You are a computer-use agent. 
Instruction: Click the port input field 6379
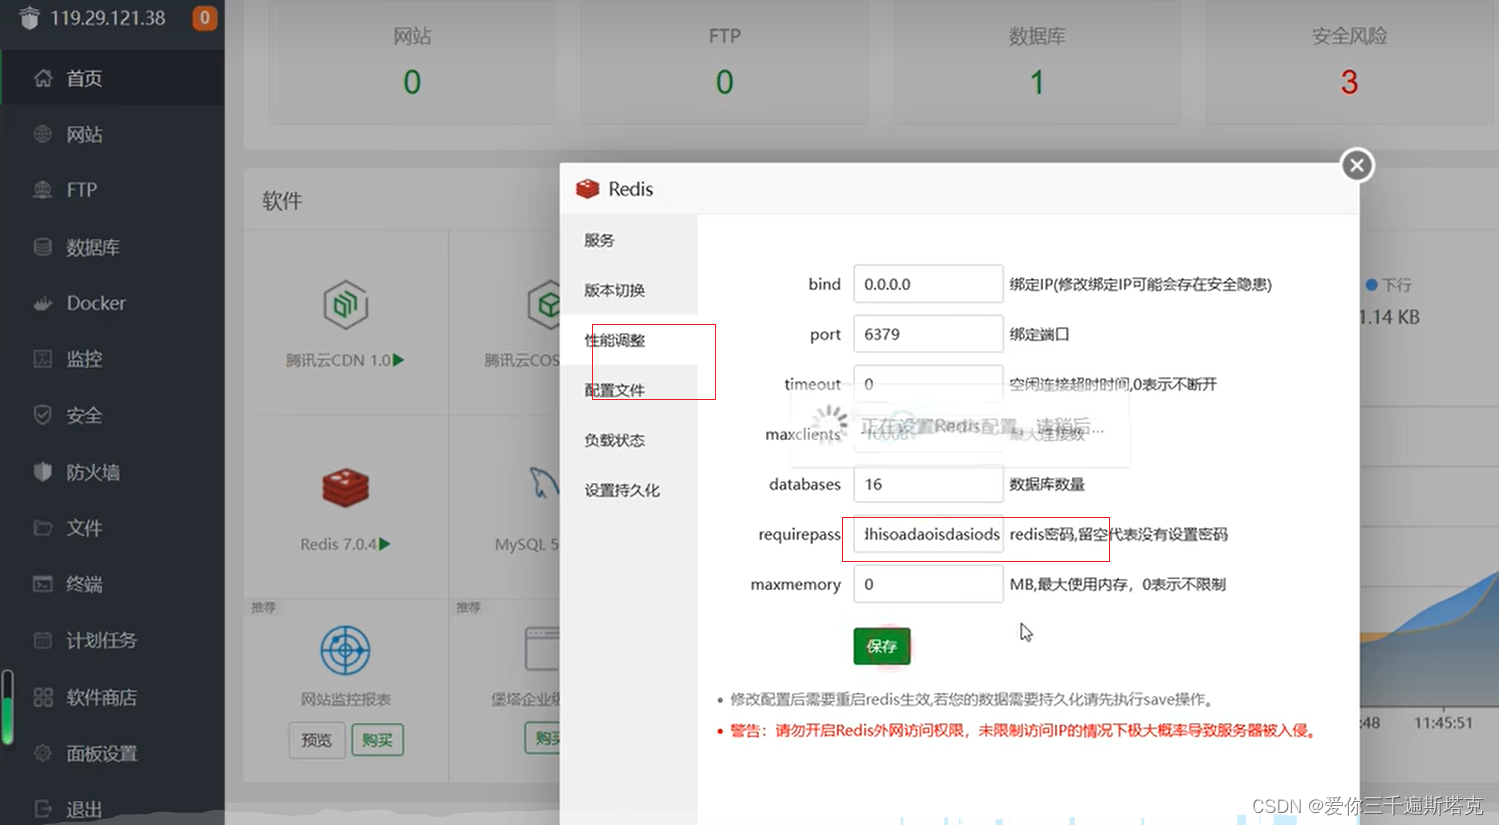point(928,334)
